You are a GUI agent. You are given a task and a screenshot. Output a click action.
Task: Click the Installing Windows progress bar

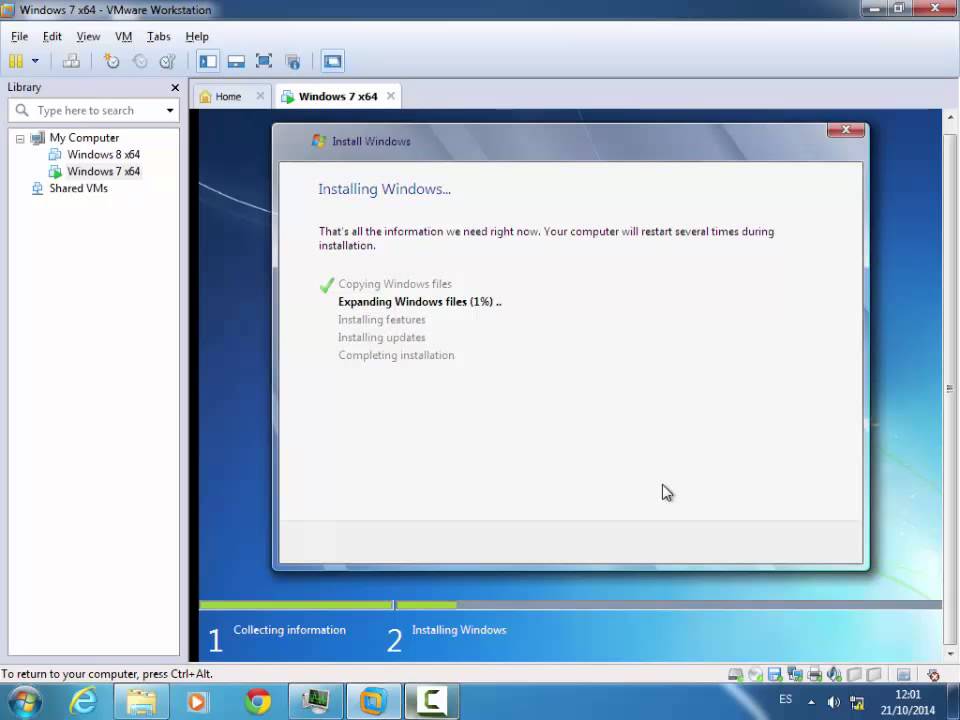(669, 605)
